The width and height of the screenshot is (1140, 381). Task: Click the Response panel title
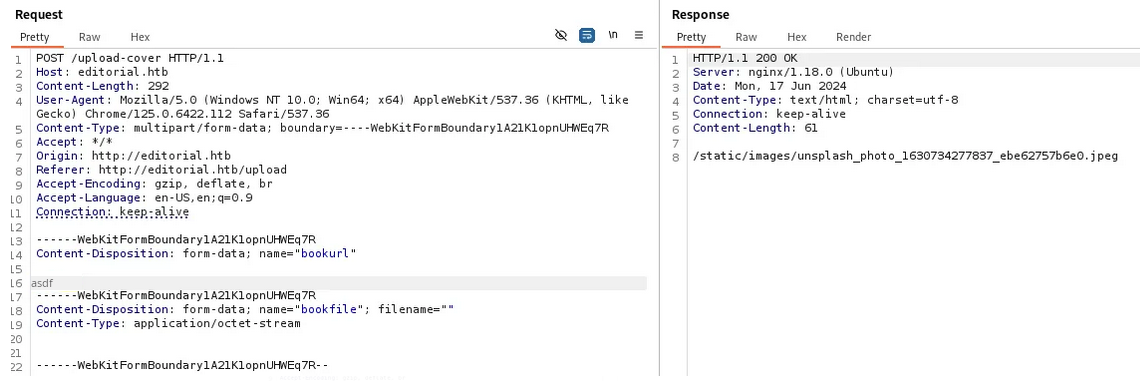[700, 15]
